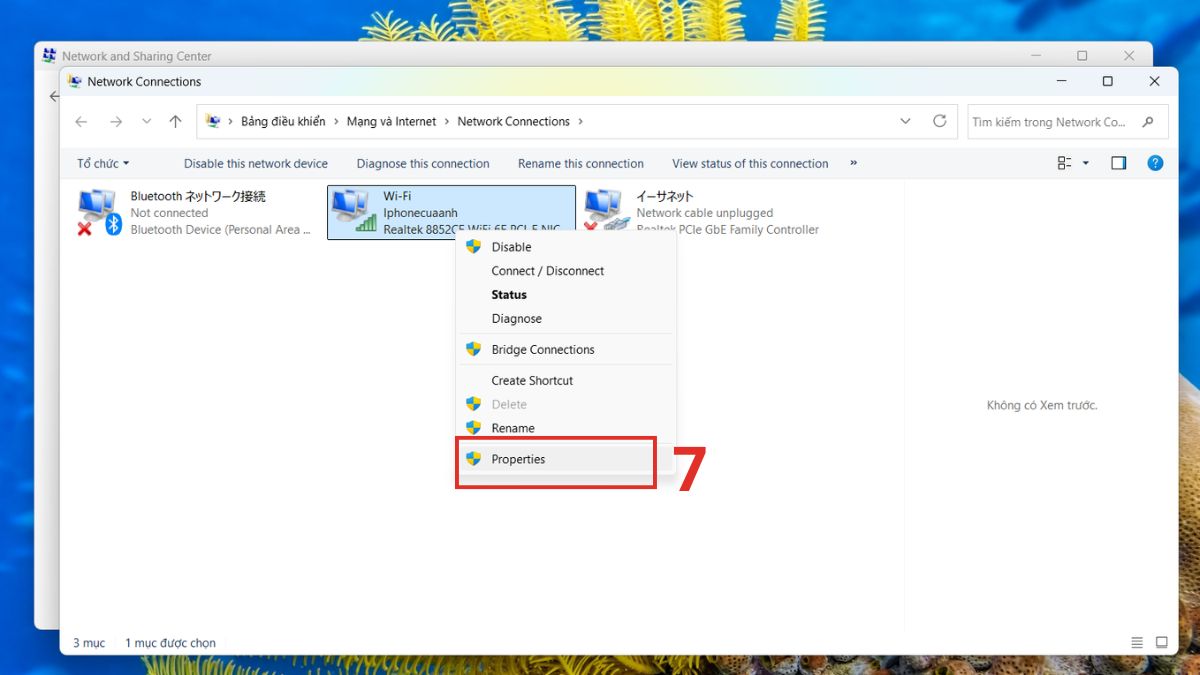Click the address bar control panel icon
Screen dimensions: 1200x675
213,121
